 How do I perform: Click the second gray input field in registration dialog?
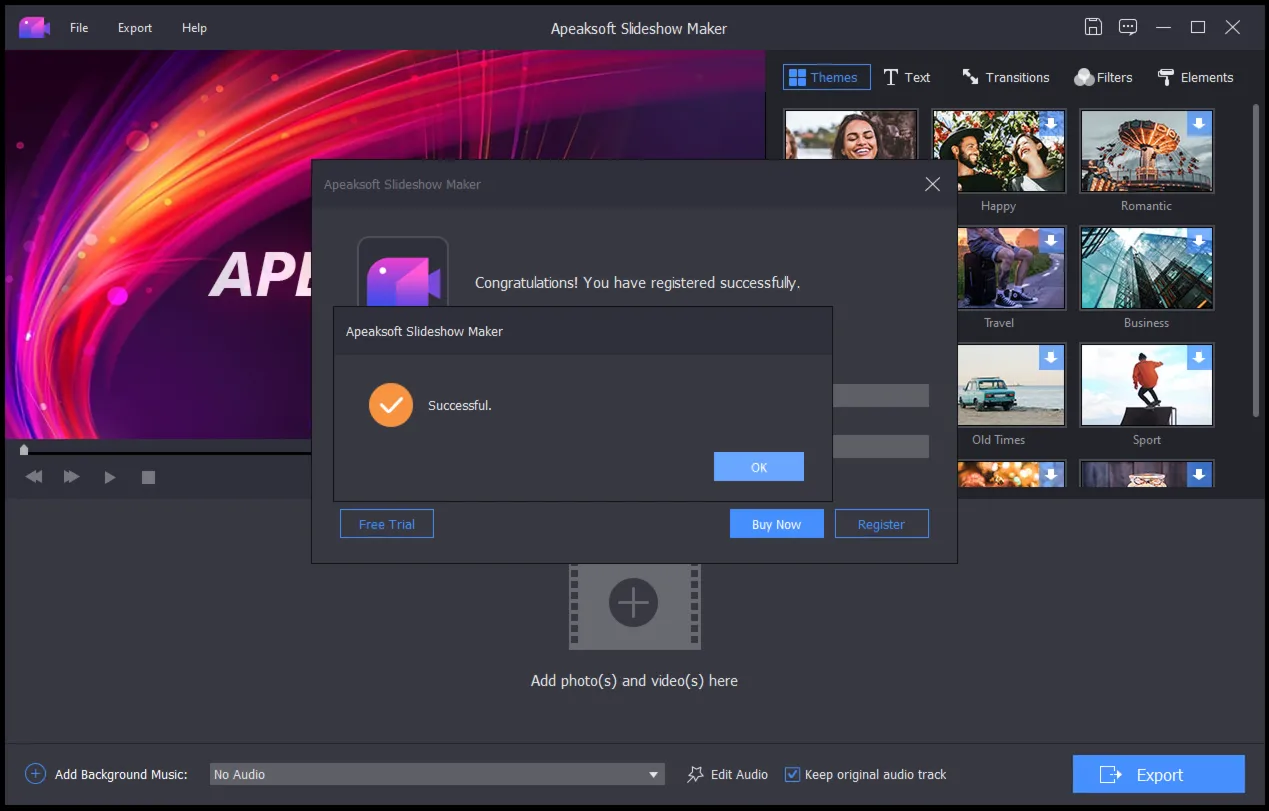click(x=880, y=446)
